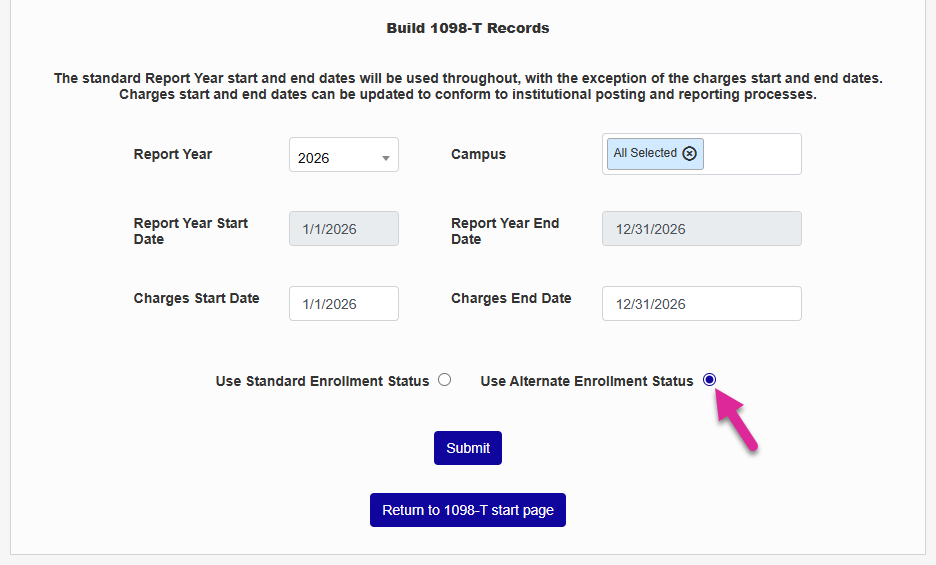The height and width of the screenshot is (565, 936).
Task: Remove the All Selected campus chip
Action: coord(689,153)
